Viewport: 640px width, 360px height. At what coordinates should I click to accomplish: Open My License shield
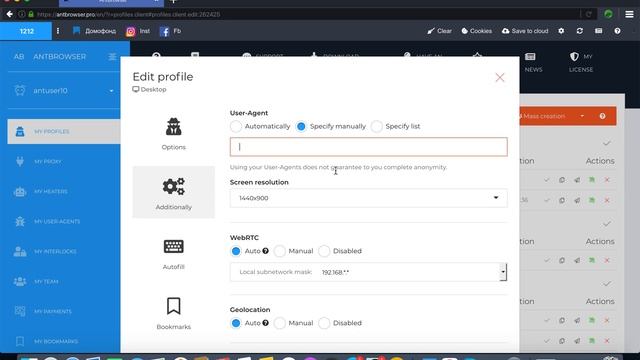coord(581,62)
